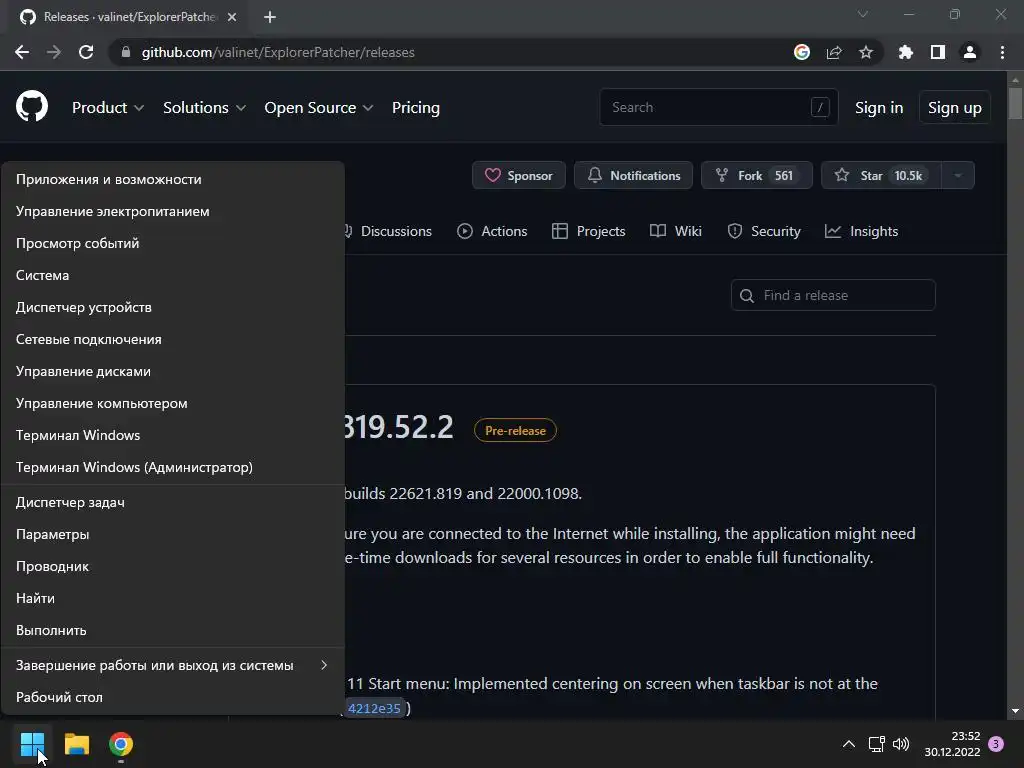The width and height of the screenshot is (1024, 768).
Task: Open Chrome three-dot menu
Action: pyautogui.click(x=1002, y=52)
